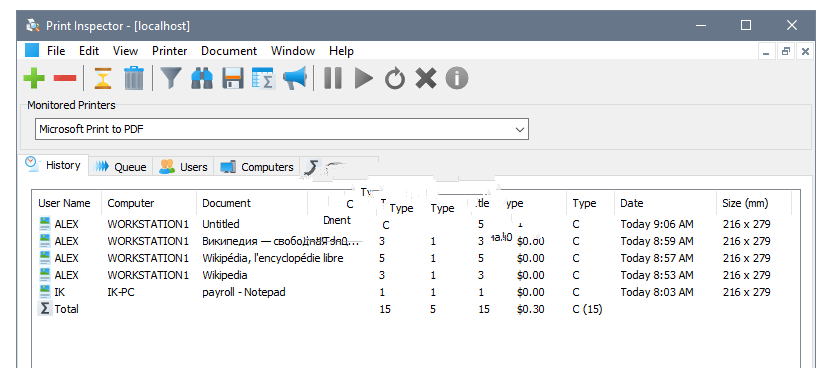
Task: Click the black X cancel job icon
Action: [426, 79]
